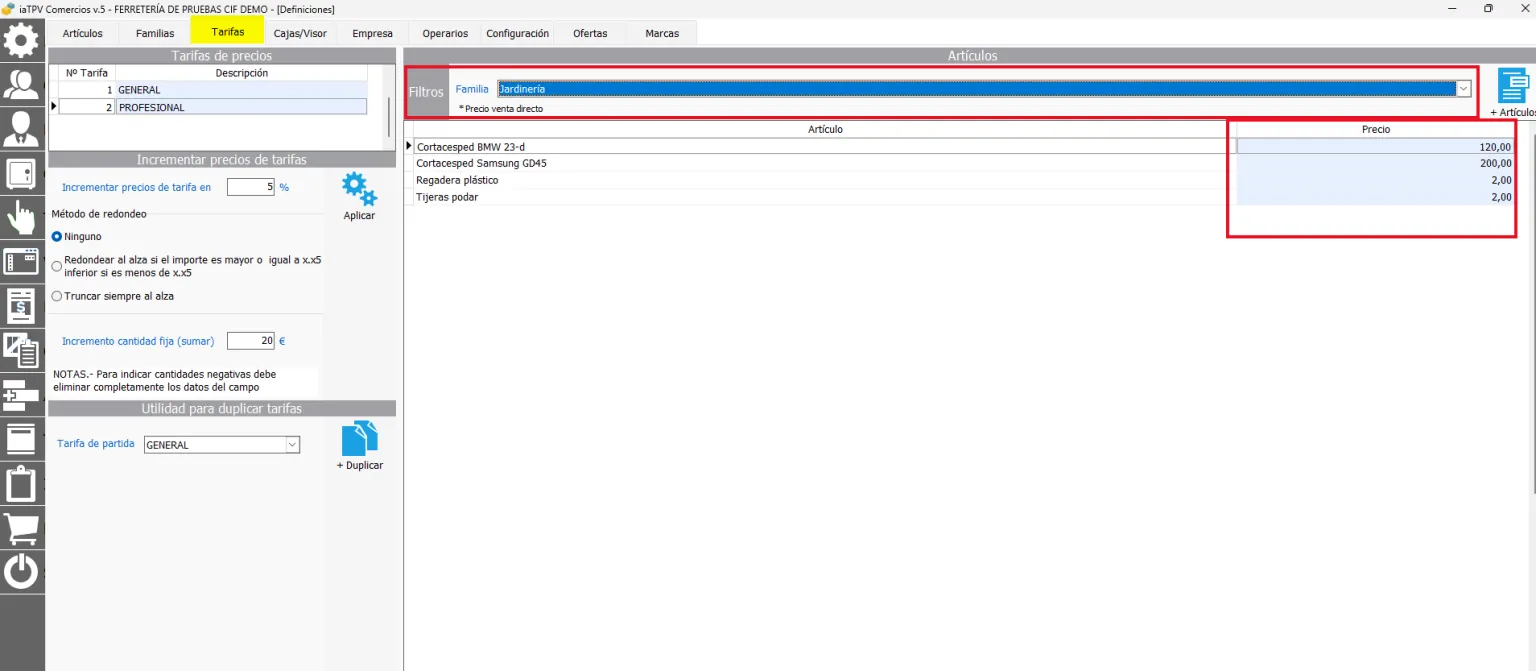1536x671 pixels.
Task: Click the Incrementar precios de tarifa en label
Action: pyautogui.click(x=136, y=187)
